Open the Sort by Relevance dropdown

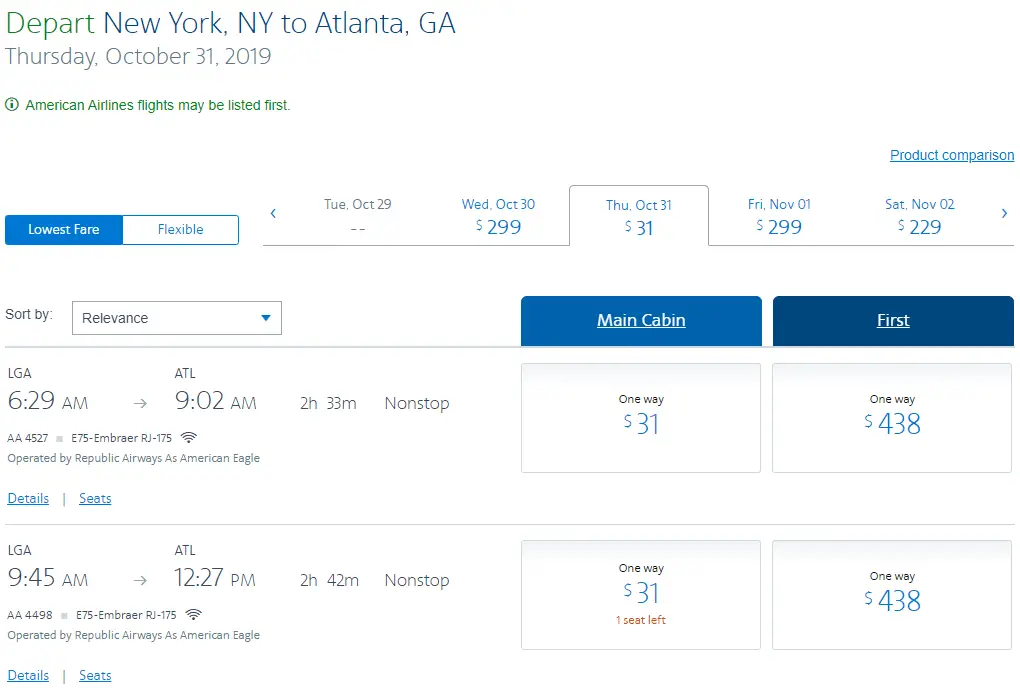(x=177, y=318)
